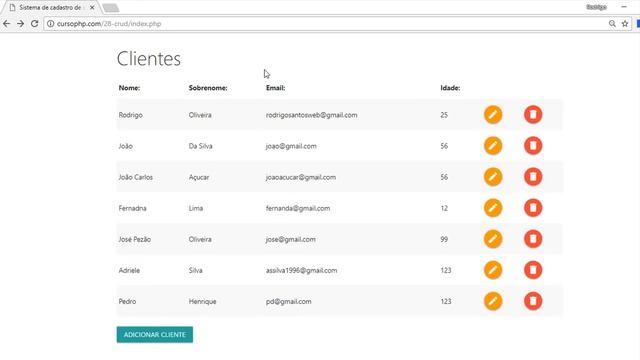Viewport: 640px width, 360px height.
Task: Click the Nome: column header
Action: [129, 88]
